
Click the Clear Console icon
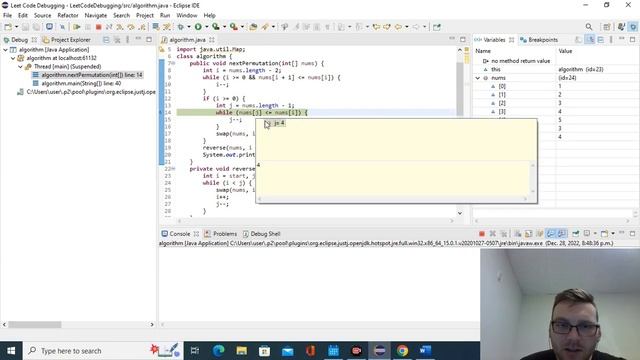[518, 234]
